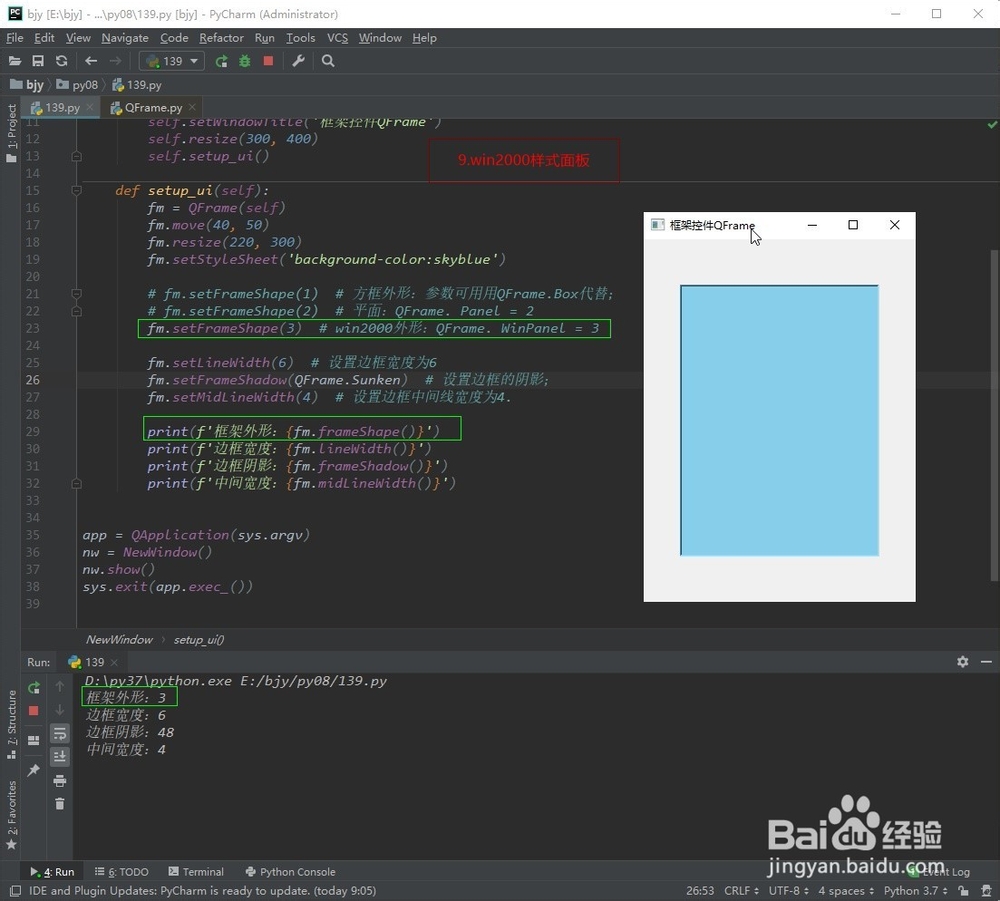Viewport: 1000px width, 901px height.
Task: Start debugging with the green bug icon
Action: click(245, 61)
